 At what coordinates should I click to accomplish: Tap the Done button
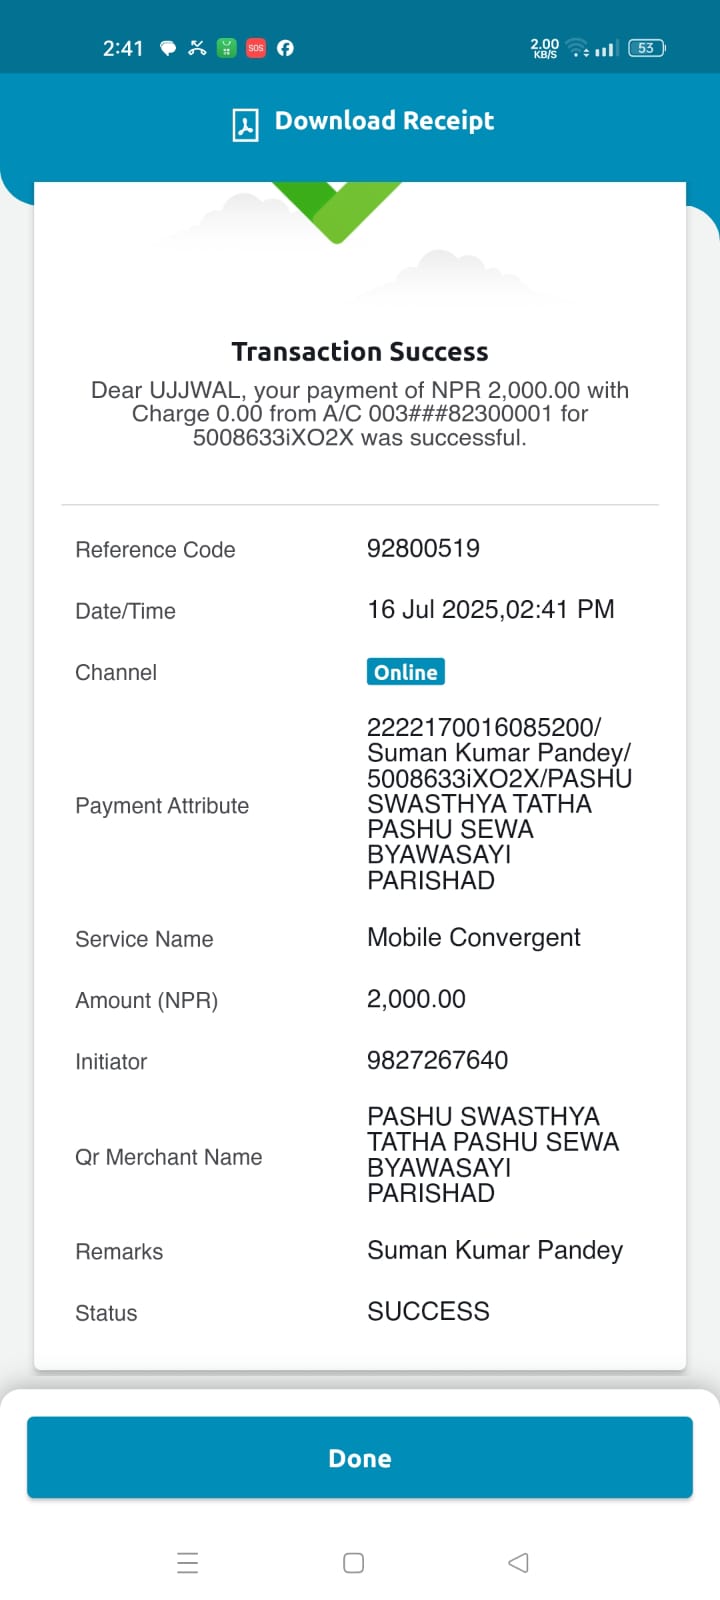pos(360,1457)
